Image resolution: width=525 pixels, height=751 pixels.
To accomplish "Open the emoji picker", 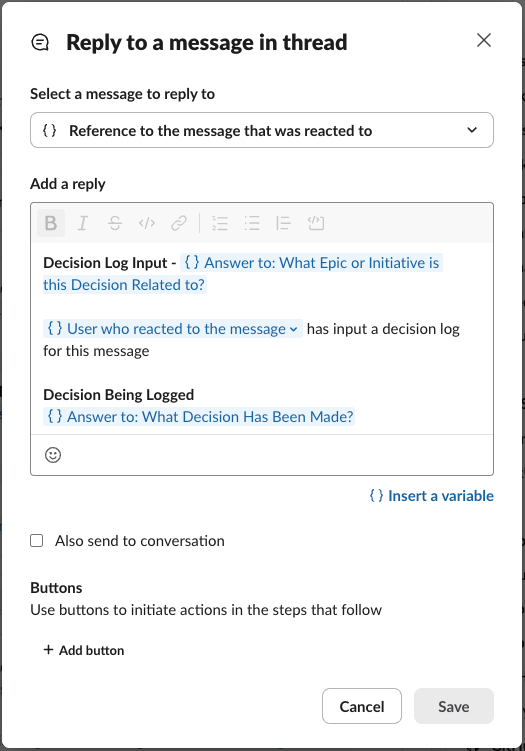I will (x=53, y=455).
